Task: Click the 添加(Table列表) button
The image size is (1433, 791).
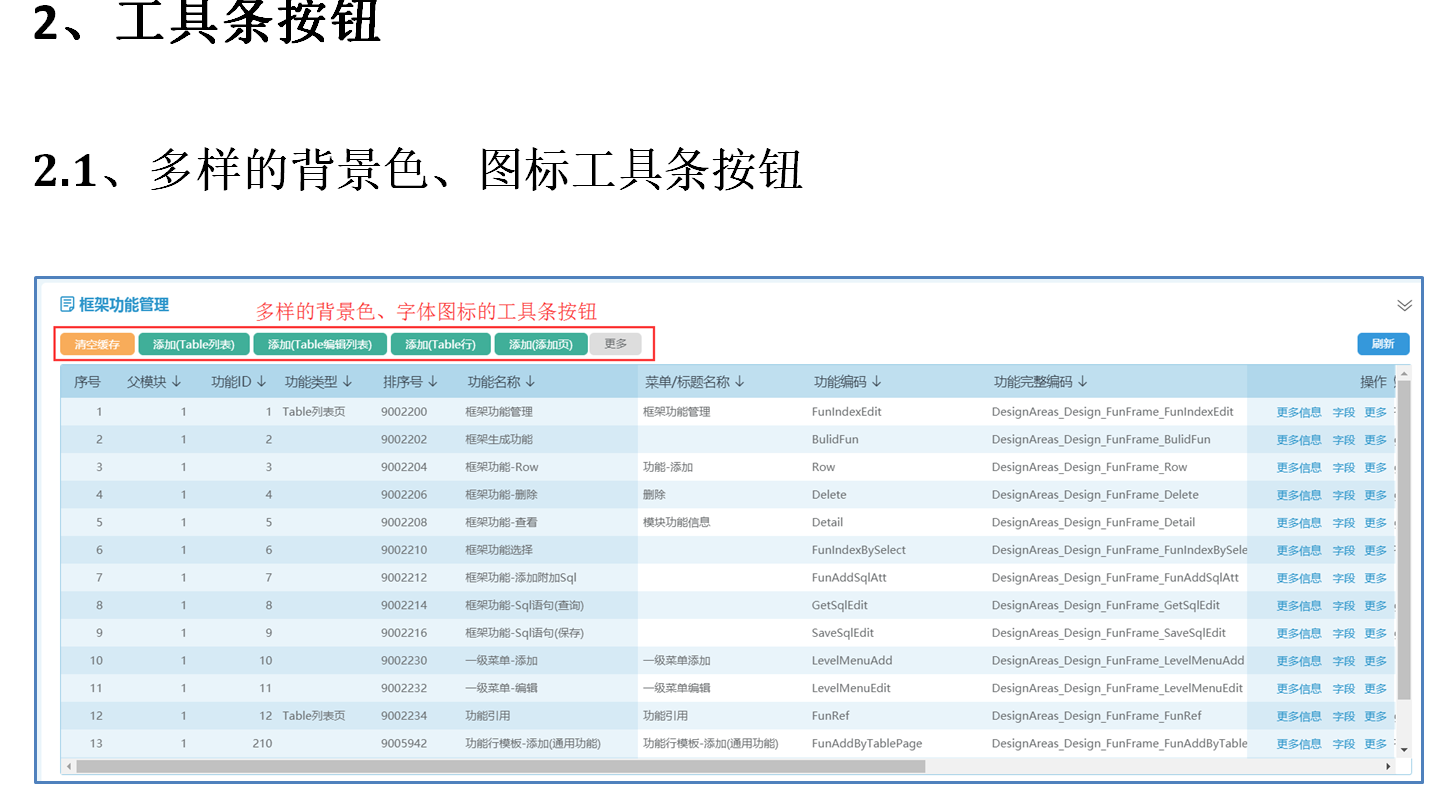Action: click(x=194, y=344)
